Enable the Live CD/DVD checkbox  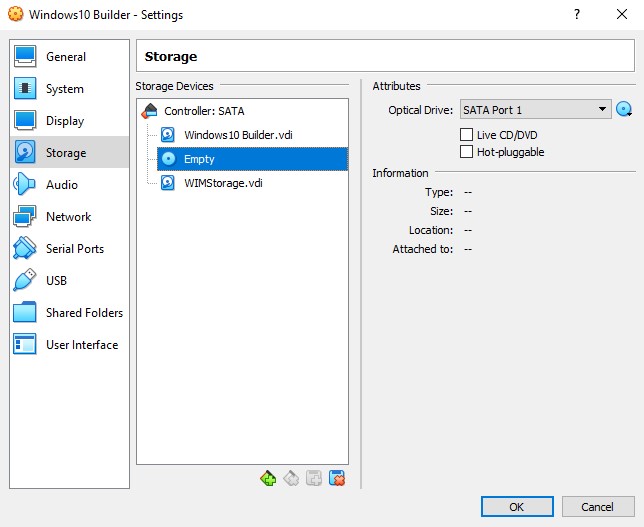466,135
